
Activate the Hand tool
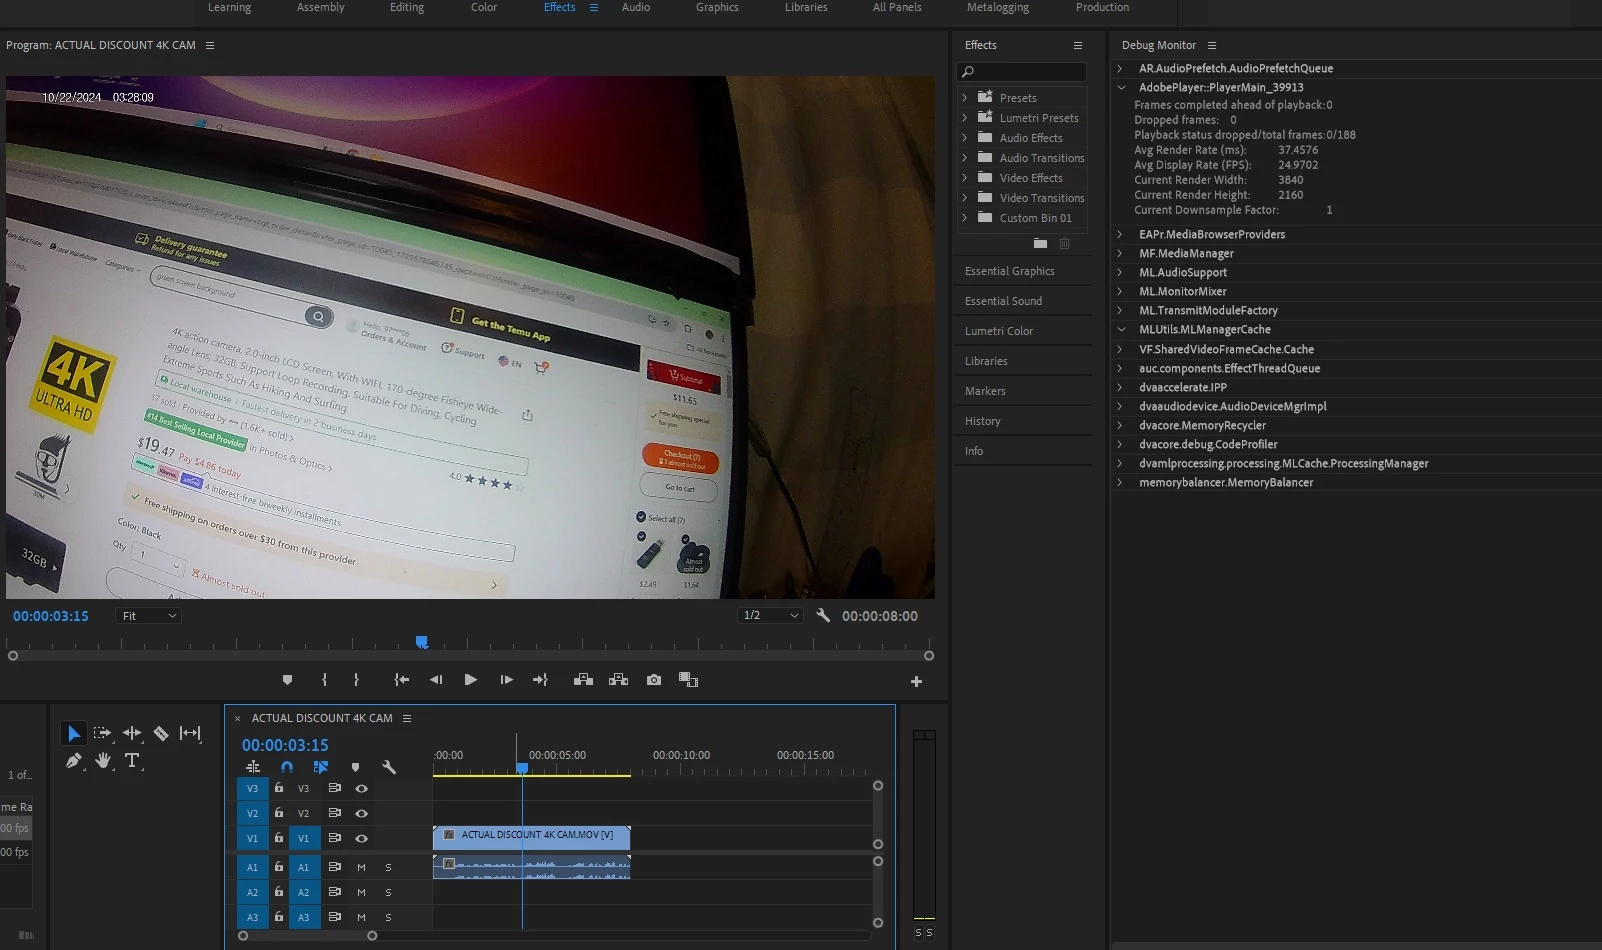(103, 761)
